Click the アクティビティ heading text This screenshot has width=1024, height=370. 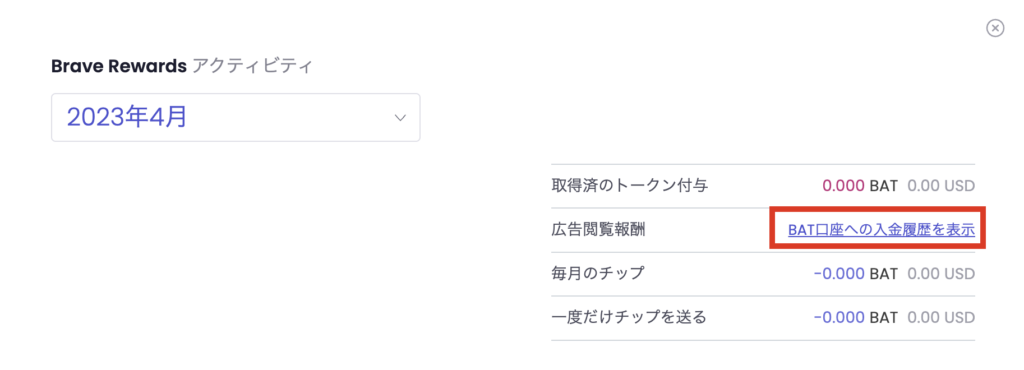pyautogui.click(x=252, y=66)
